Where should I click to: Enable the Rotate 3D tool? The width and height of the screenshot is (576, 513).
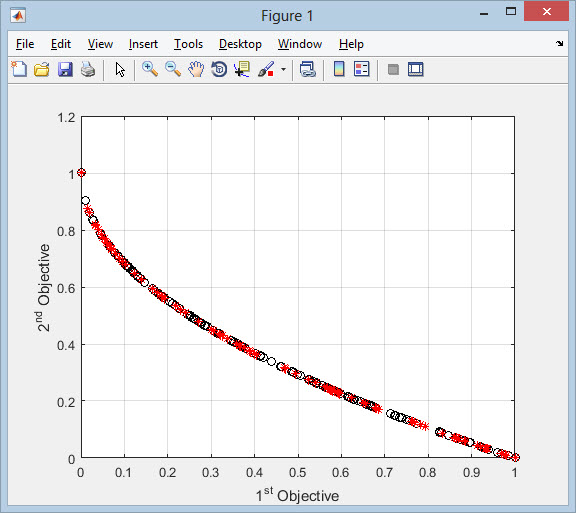coord(219,69)
